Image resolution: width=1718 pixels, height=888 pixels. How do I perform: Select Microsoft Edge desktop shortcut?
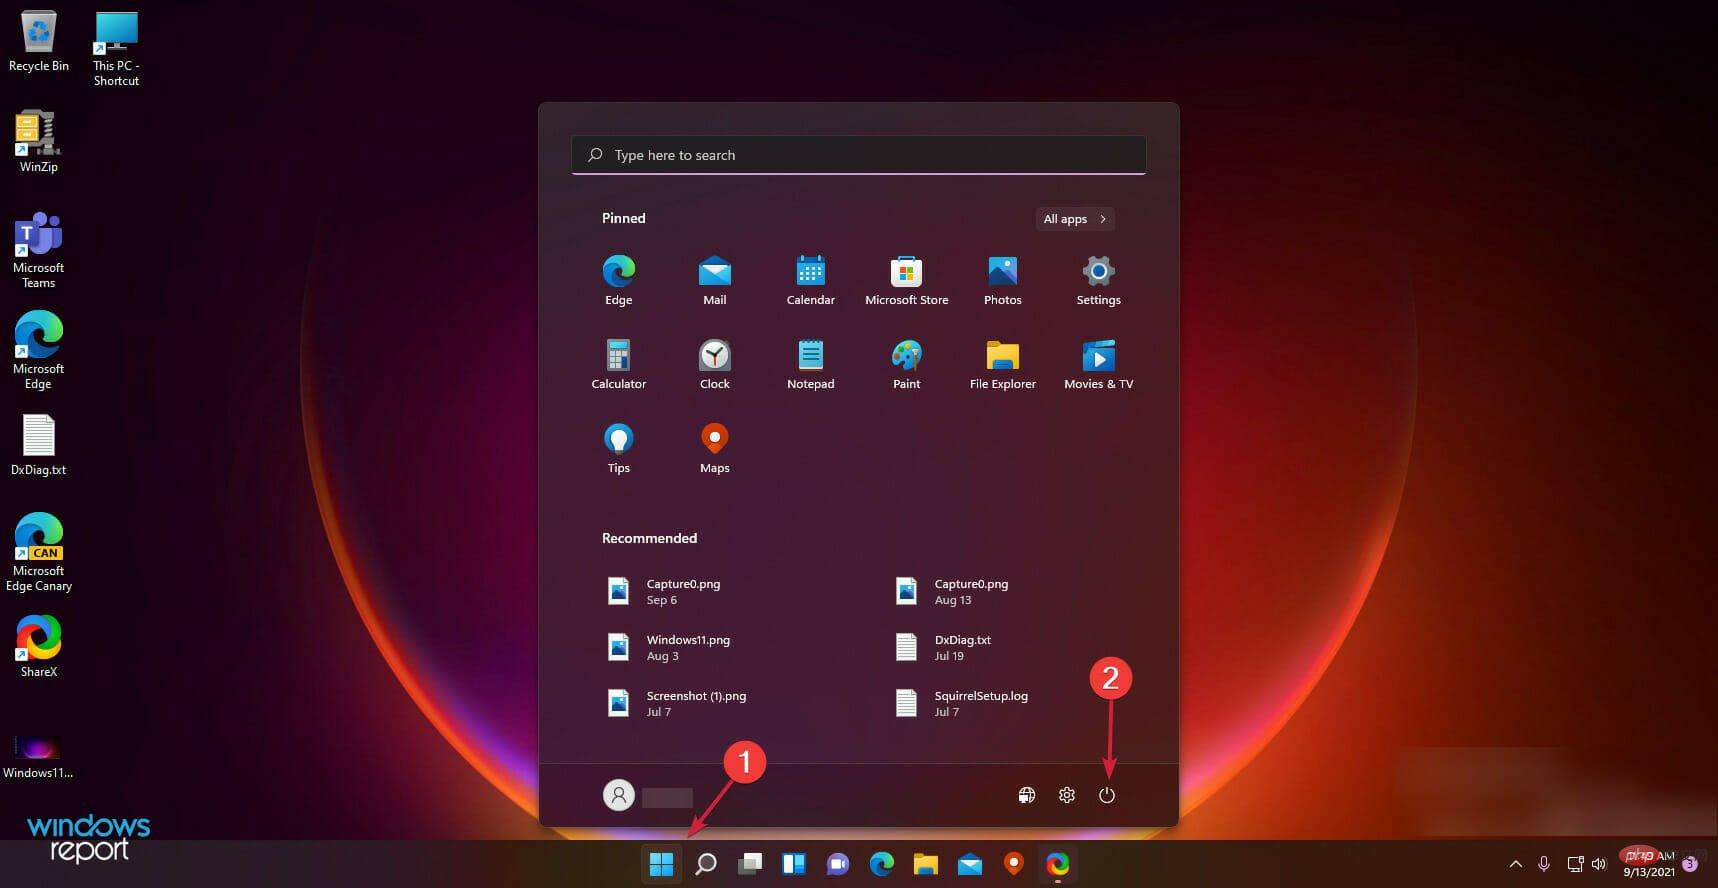[38, 350]
